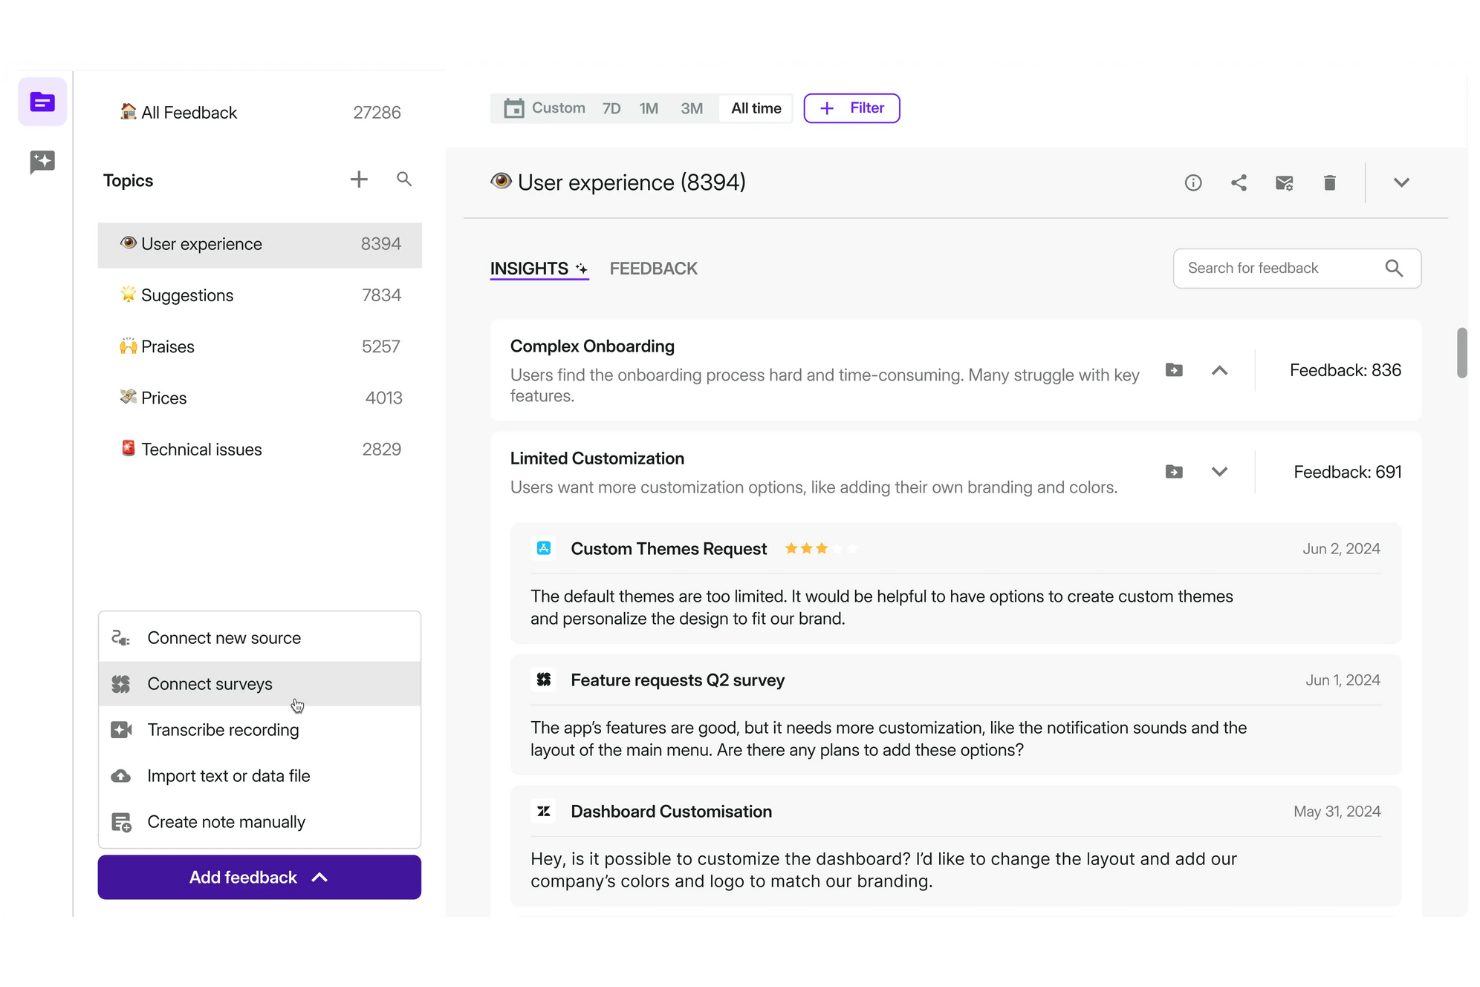Switch to the FEEDBACK tab

click(x=653, y=268)
